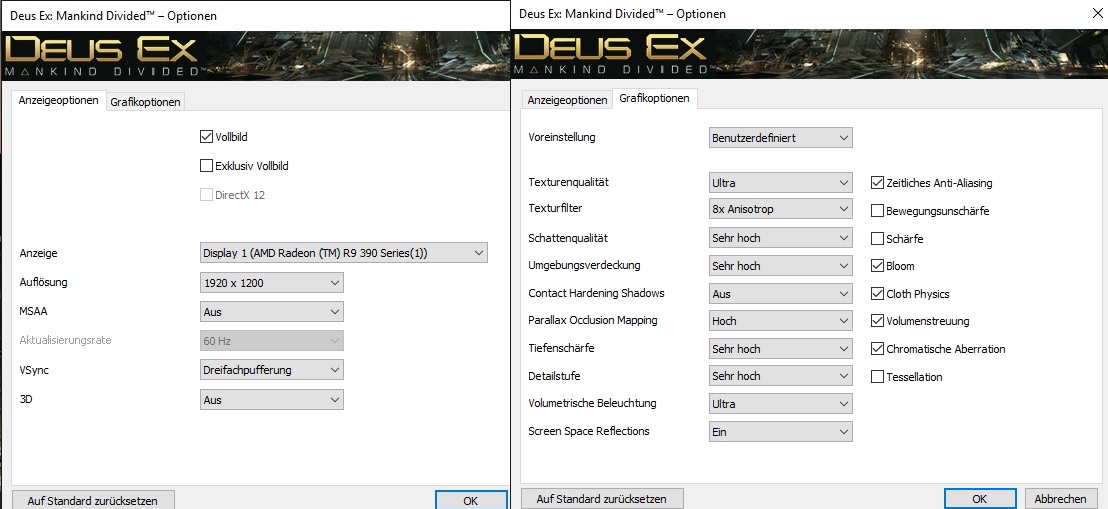Switch to Anzeigeoptionen tab in right window
The height and width of the screenshot is (509, 1108).
pyautogui.click(x=567, y=100)
